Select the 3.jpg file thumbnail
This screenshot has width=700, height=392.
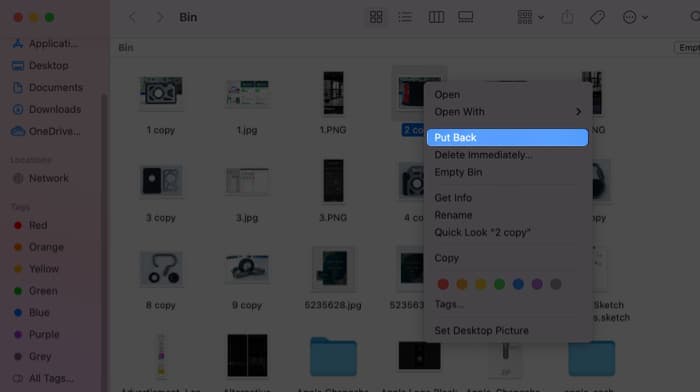(x=247, y=181)
